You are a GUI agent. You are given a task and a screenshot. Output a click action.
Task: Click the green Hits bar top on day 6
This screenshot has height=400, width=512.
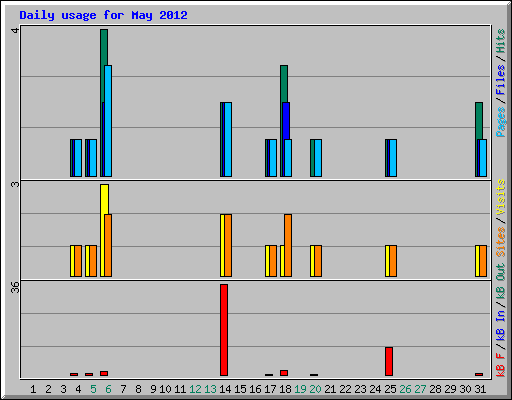pos(104,47)
